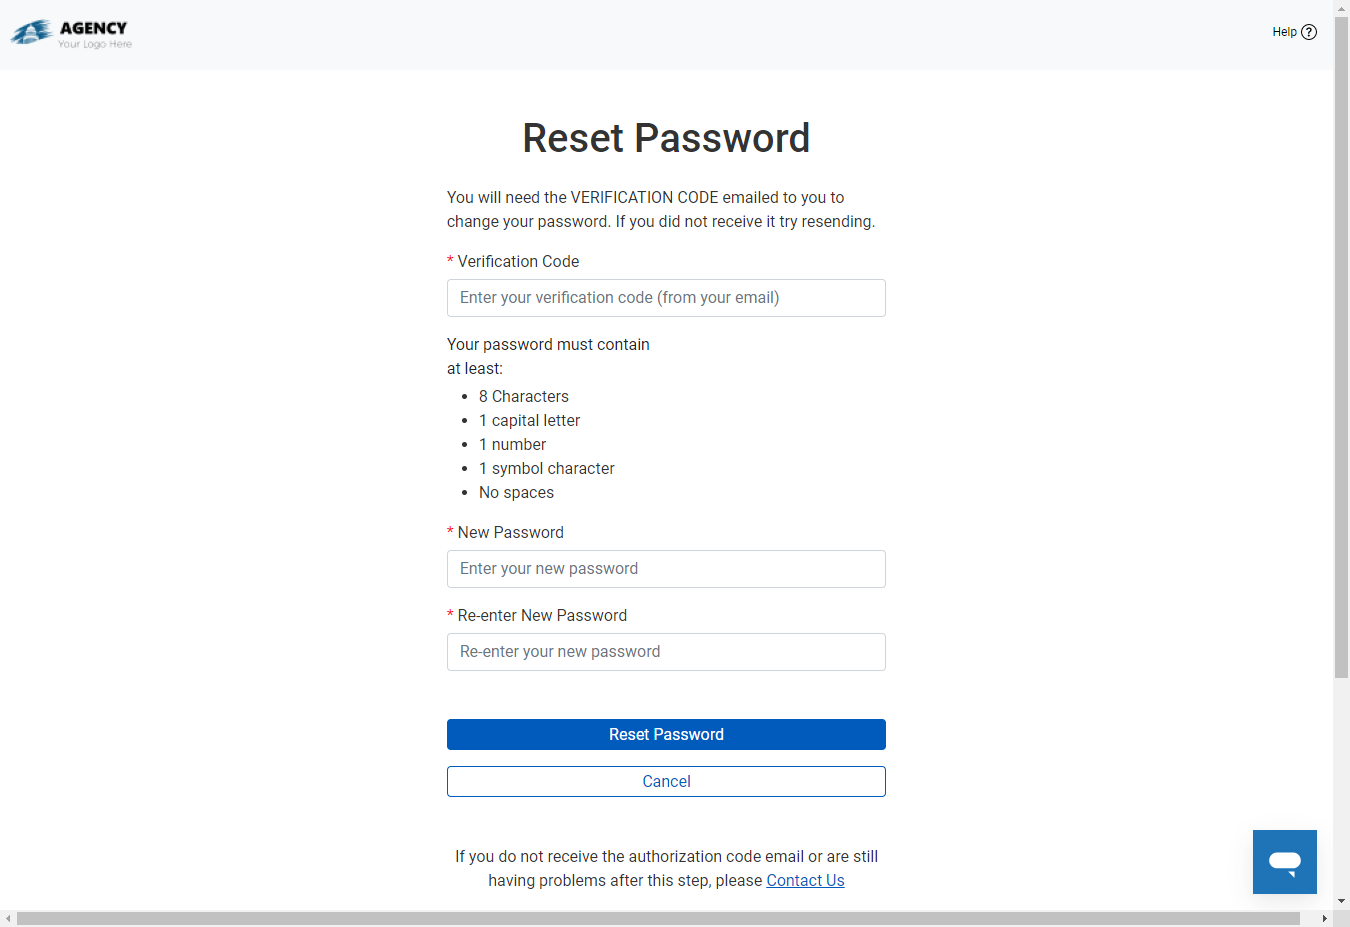Click the Help question mark icon

1311,31
